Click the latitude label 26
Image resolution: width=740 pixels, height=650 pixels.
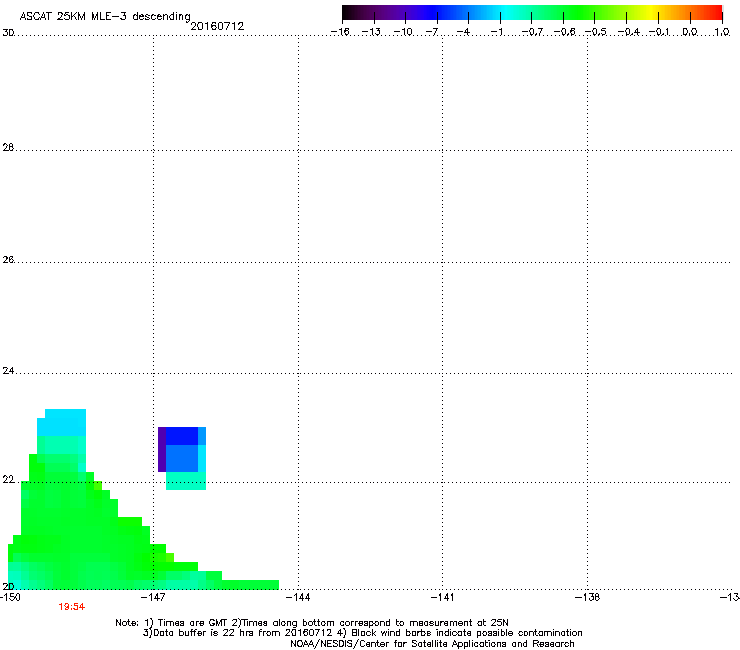(x=8, y=259)
